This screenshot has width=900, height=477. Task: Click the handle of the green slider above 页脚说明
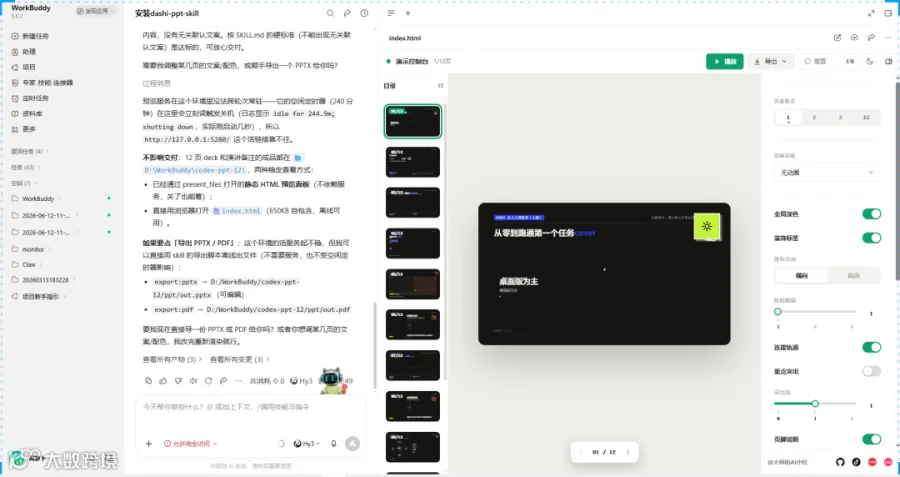[x=815, y=404]
